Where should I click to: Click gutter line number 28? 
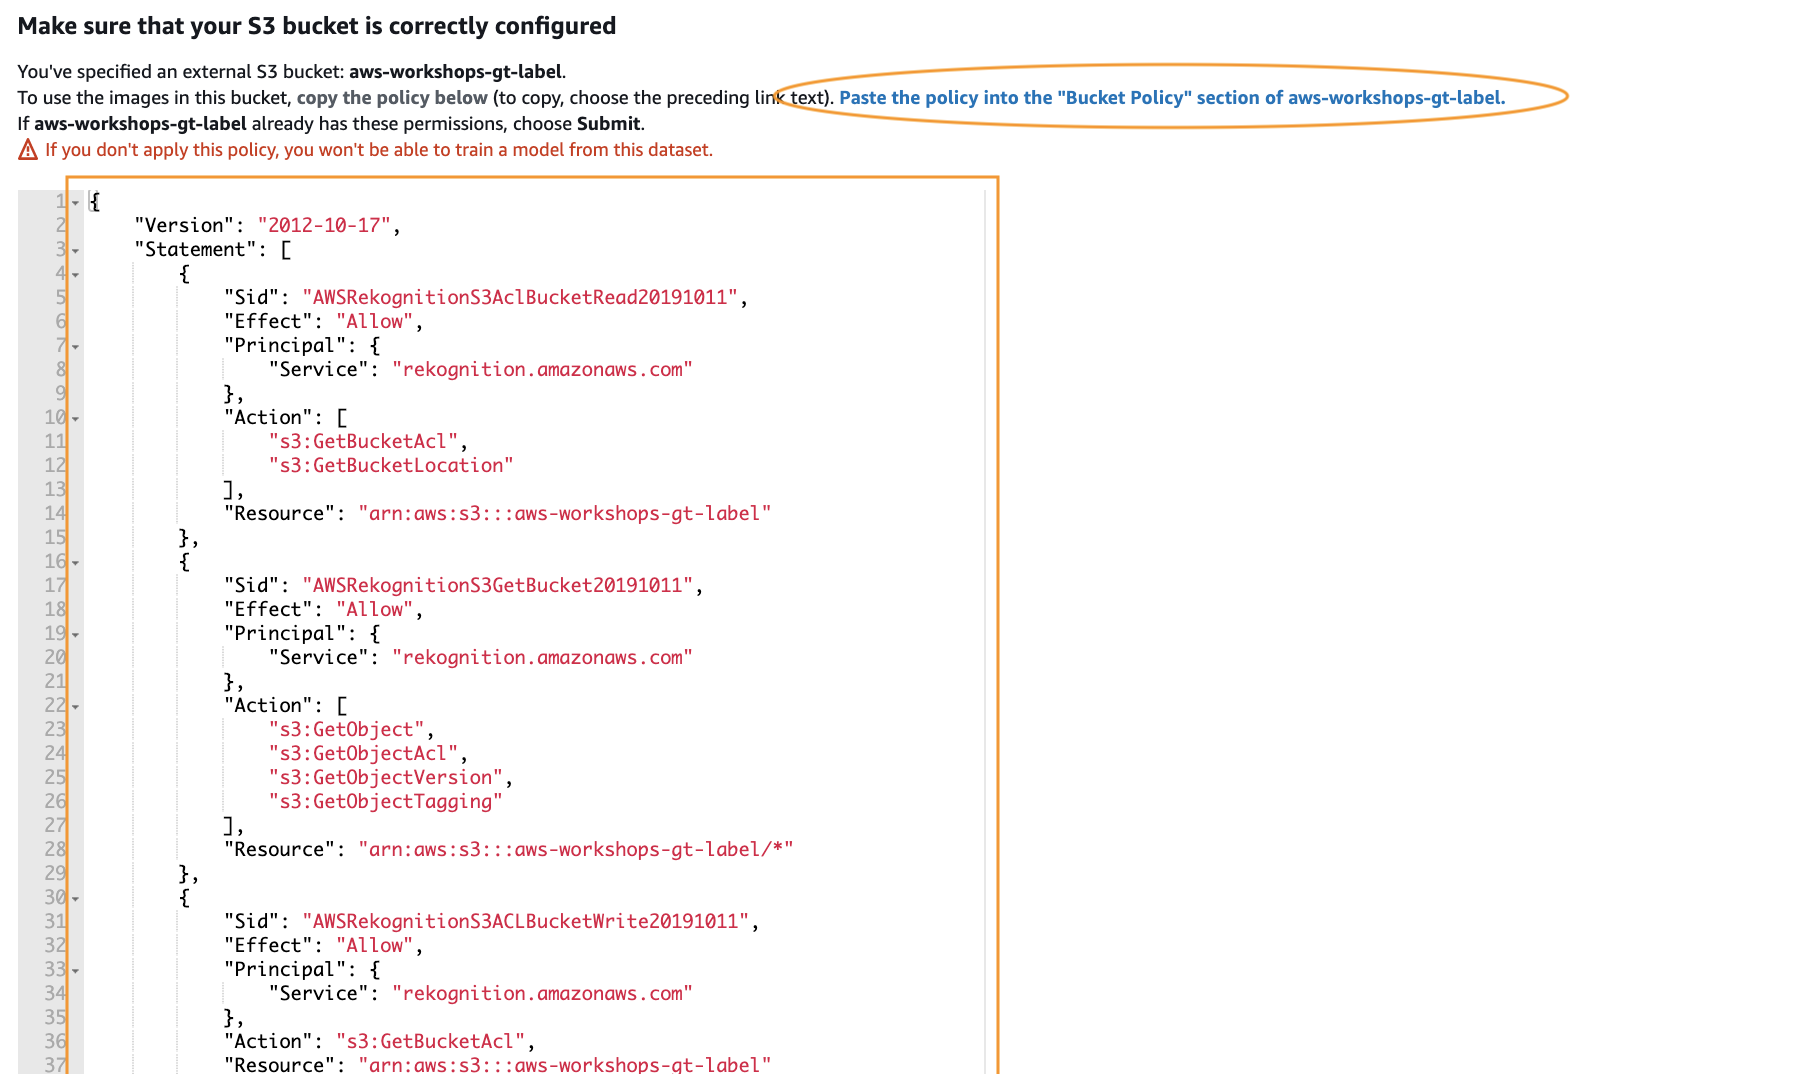pyautogui.click(x=55, y=849)
